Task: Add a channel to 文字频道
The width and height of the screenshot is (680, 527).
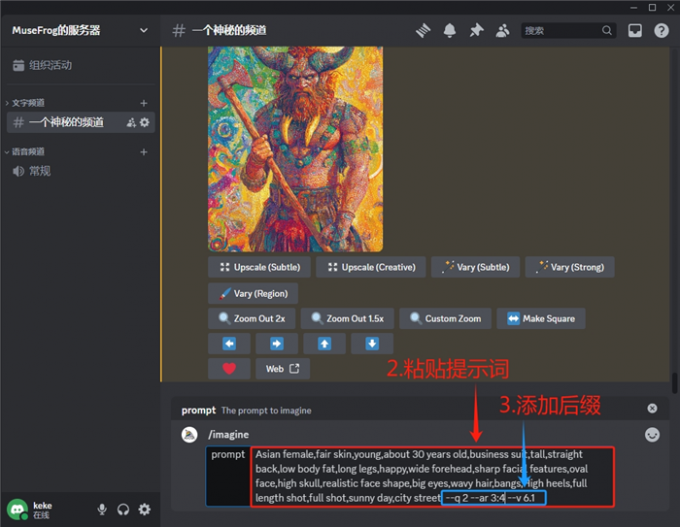Action: (144, 103)
